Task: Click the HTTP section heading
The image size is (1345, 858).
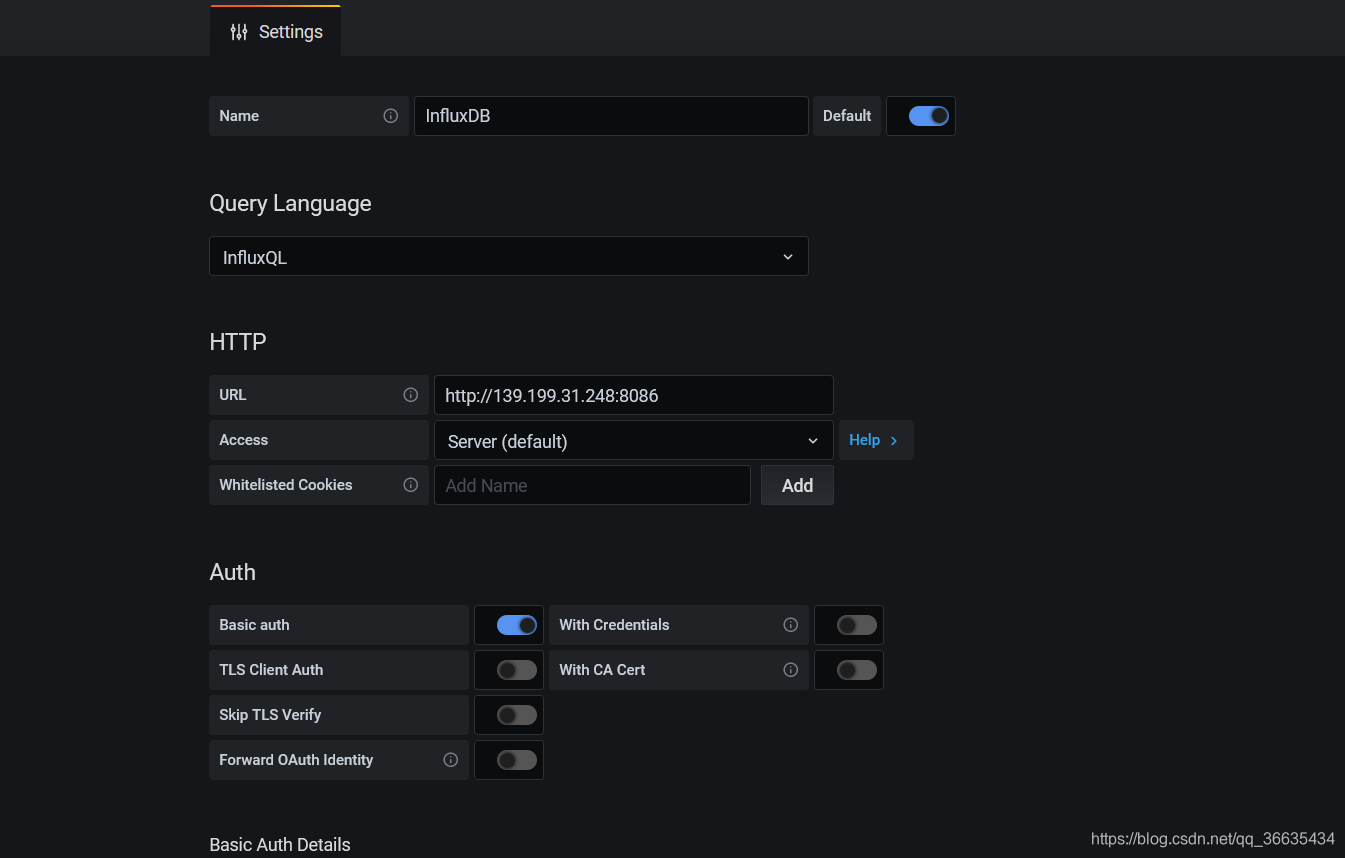Action: pyautogui.click(x=238, y=342)
